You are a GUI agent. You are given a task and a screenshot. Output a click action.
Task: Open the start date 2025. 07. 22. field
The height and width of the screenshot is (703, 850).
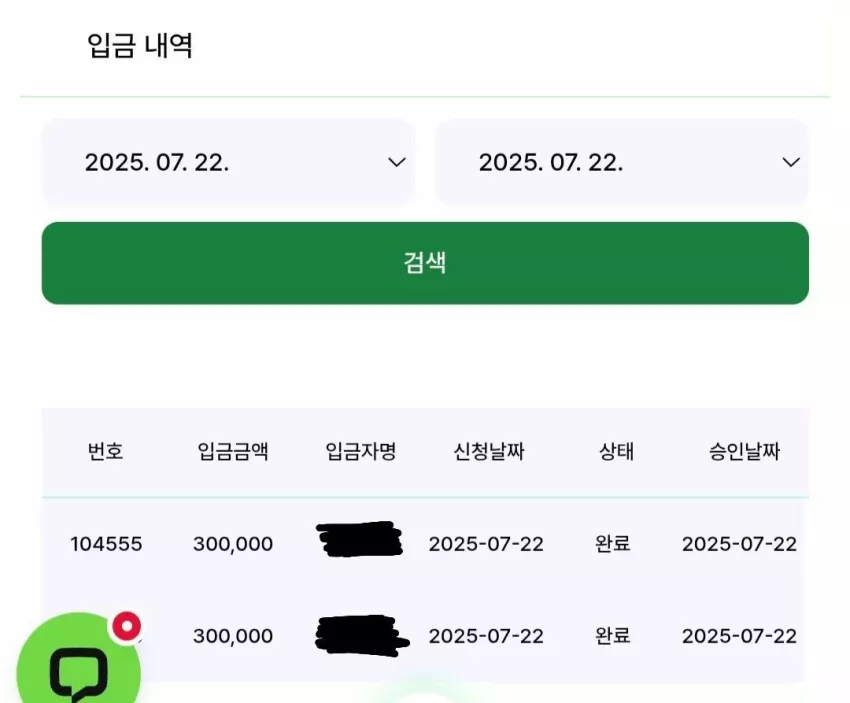228,162
